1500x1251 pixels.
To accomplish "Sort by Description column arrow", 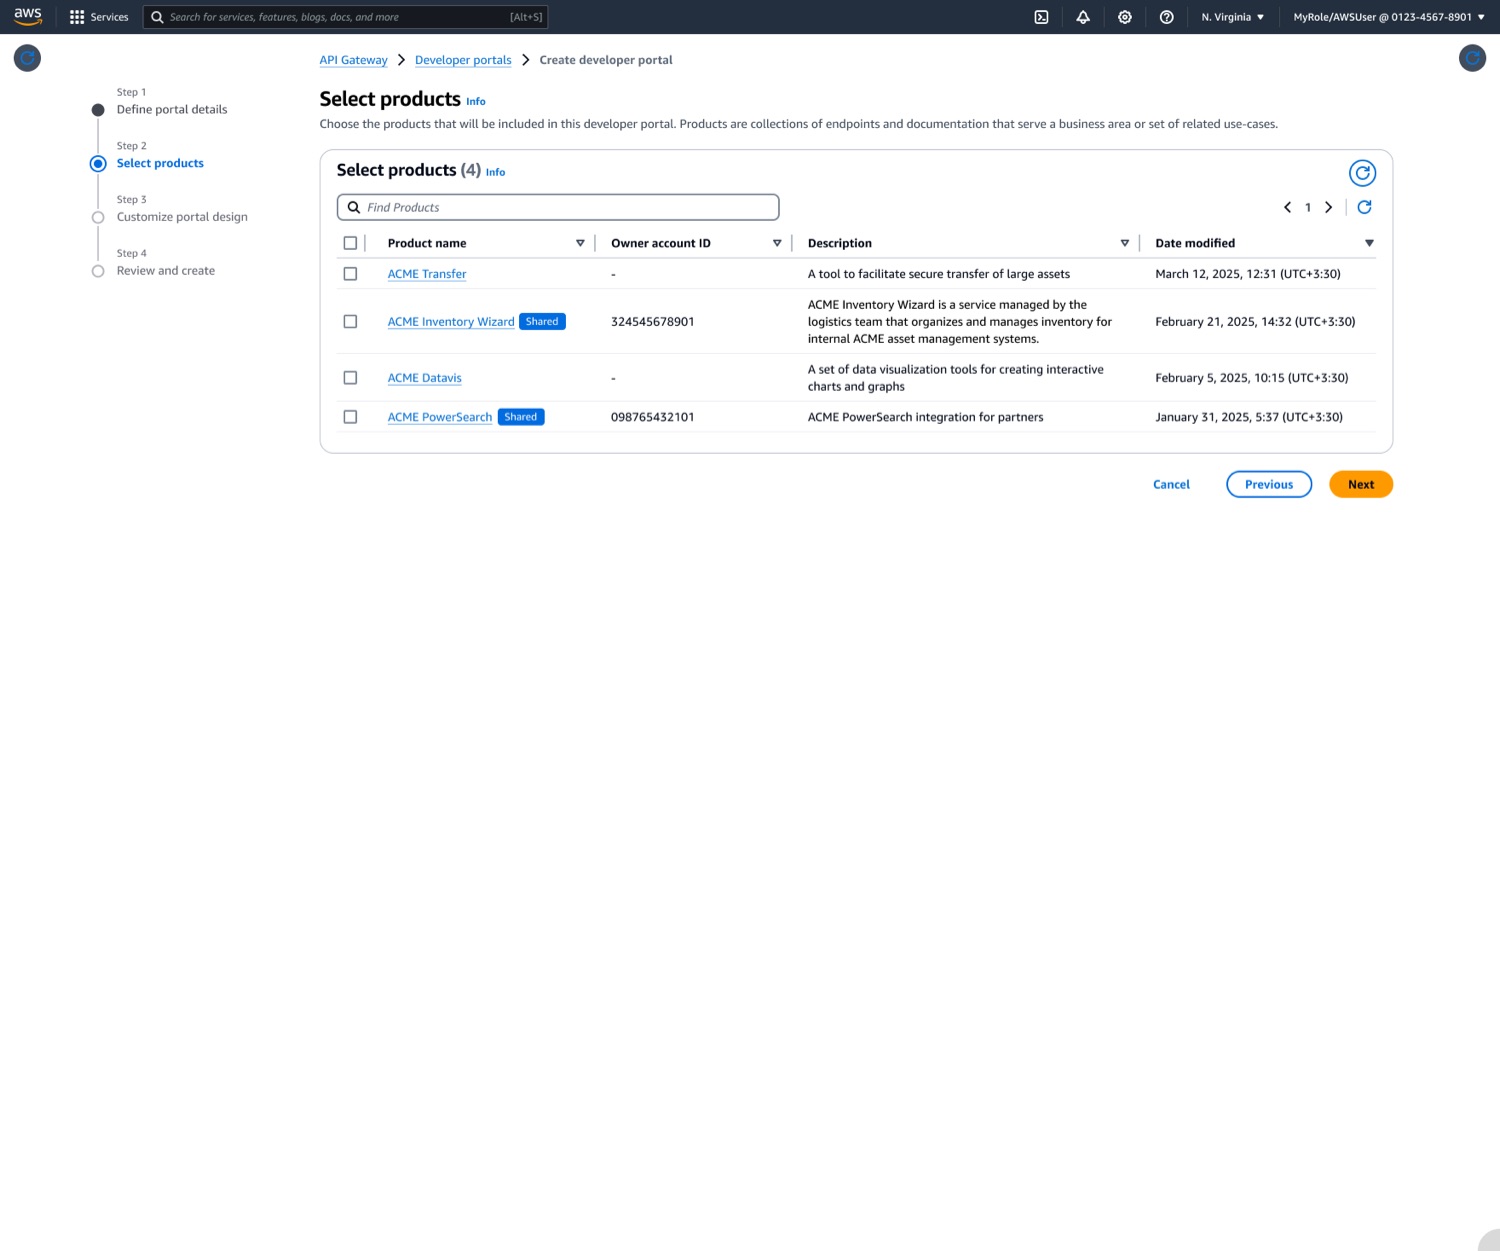I will tap(1124, 243).
